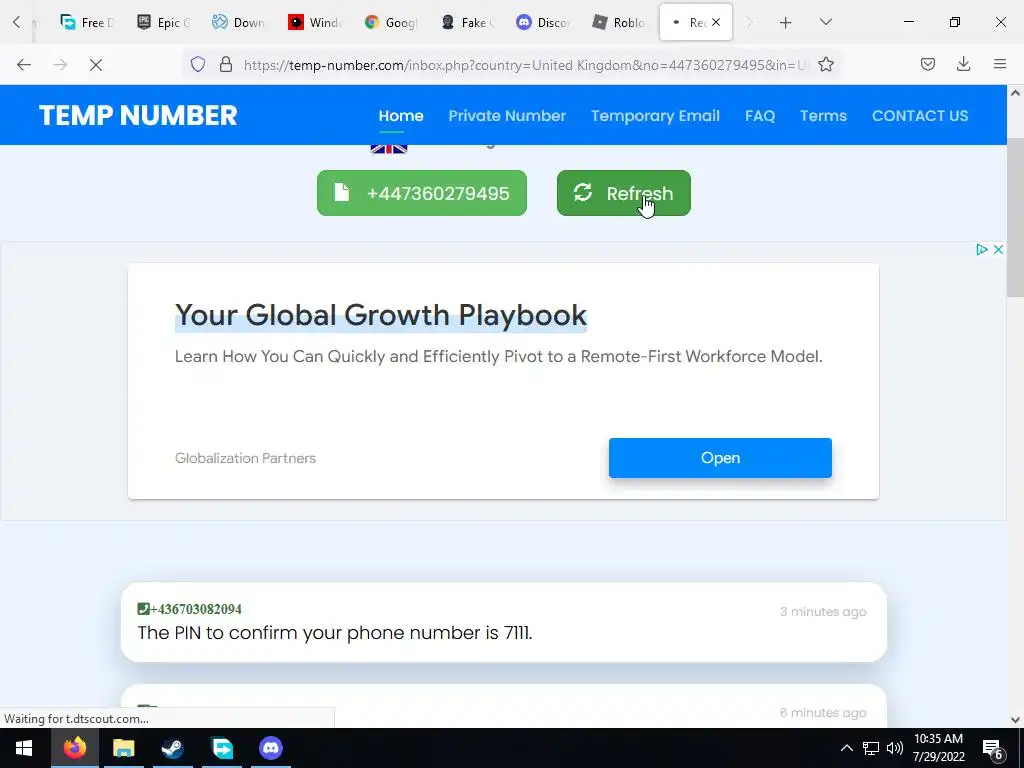This screenshot has height=768, width=1024.
Task: Open the FAQ menu item
Action: 760,116
